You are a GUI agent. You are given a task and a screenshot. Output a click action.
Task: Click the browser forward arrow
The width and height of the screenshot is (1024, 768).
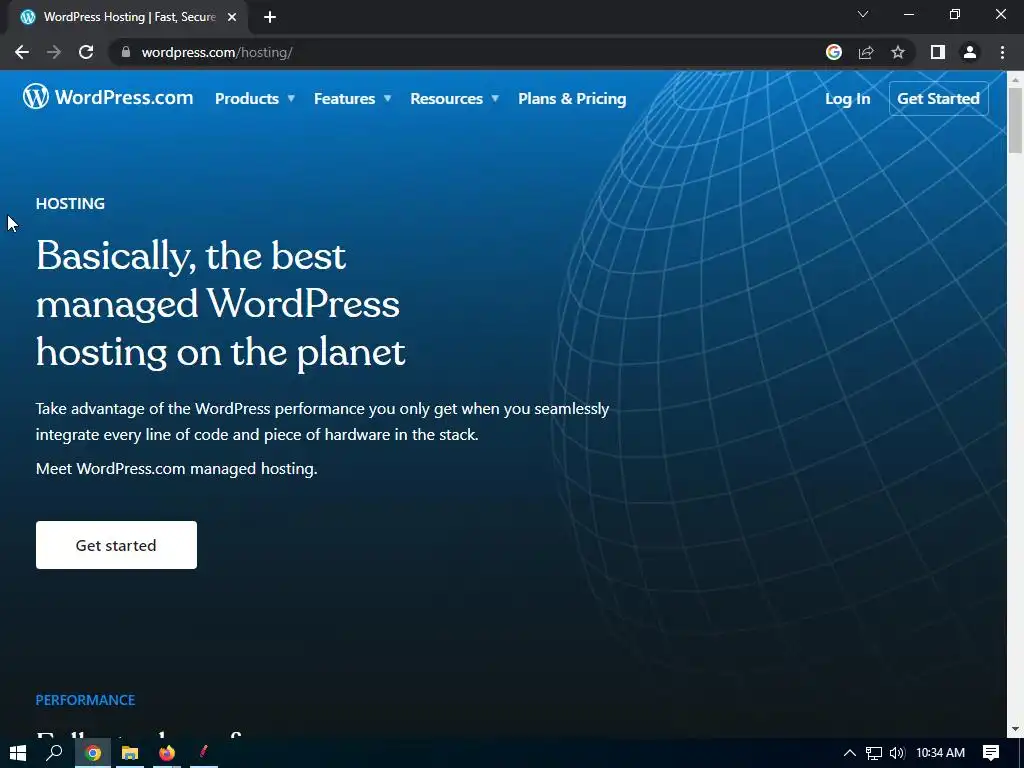[54, 52]
